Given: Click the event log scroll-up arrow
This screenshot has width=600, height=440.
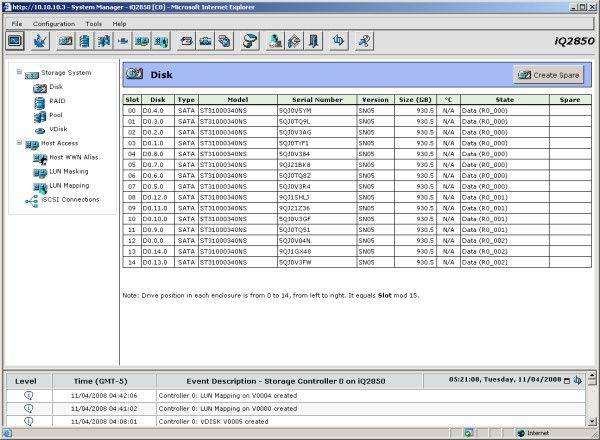Looking at the screenshot, I should [592, 376].
